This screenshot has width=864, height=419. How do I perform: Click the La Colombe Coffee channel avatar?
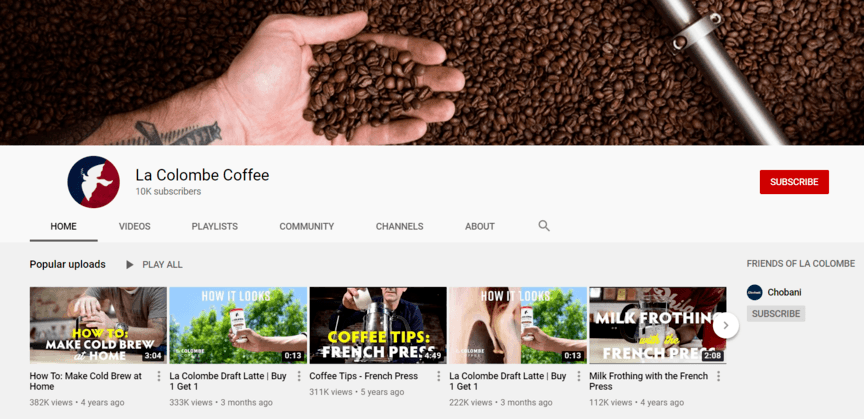(x=93, y=182)
